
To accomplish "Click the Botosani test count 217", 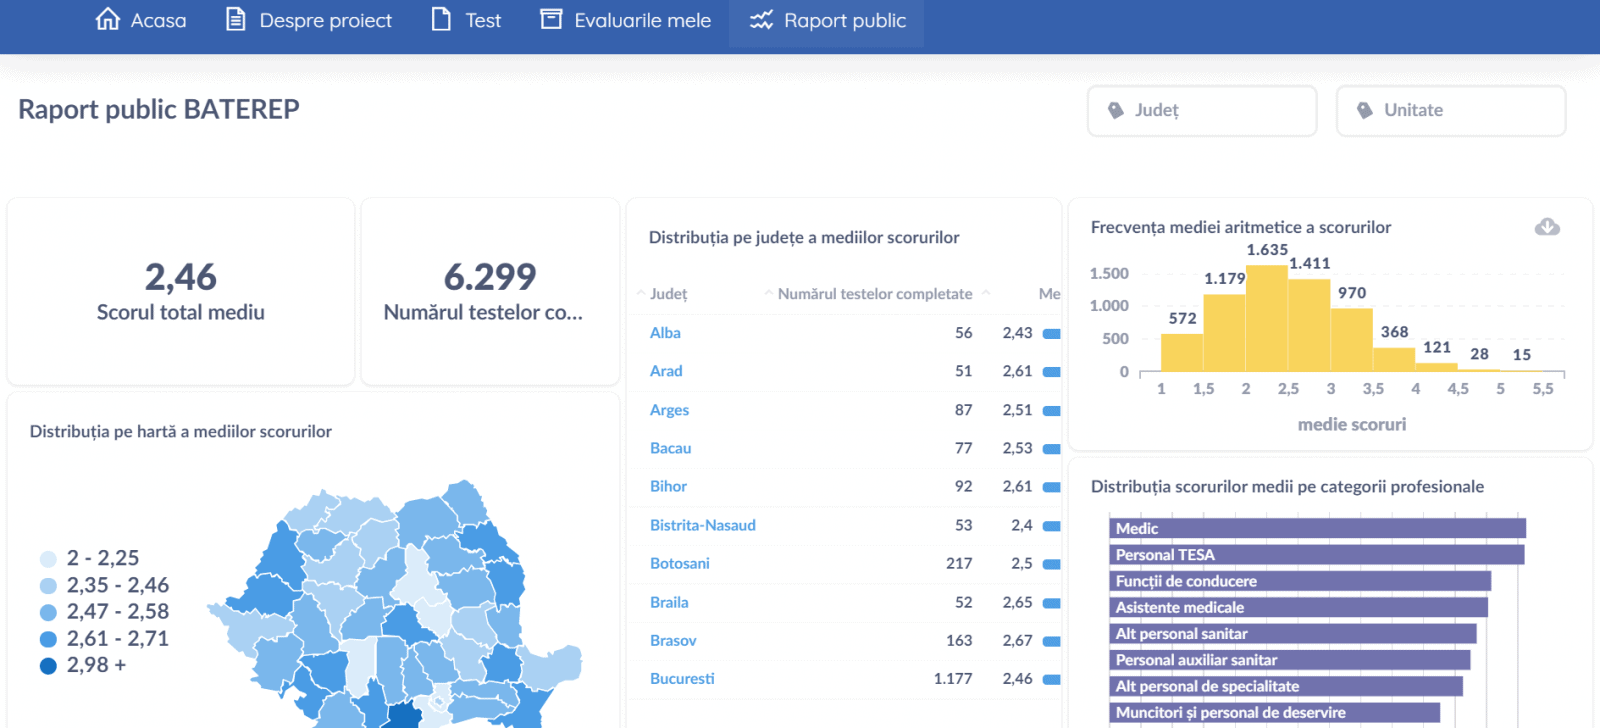I will 959,563.
